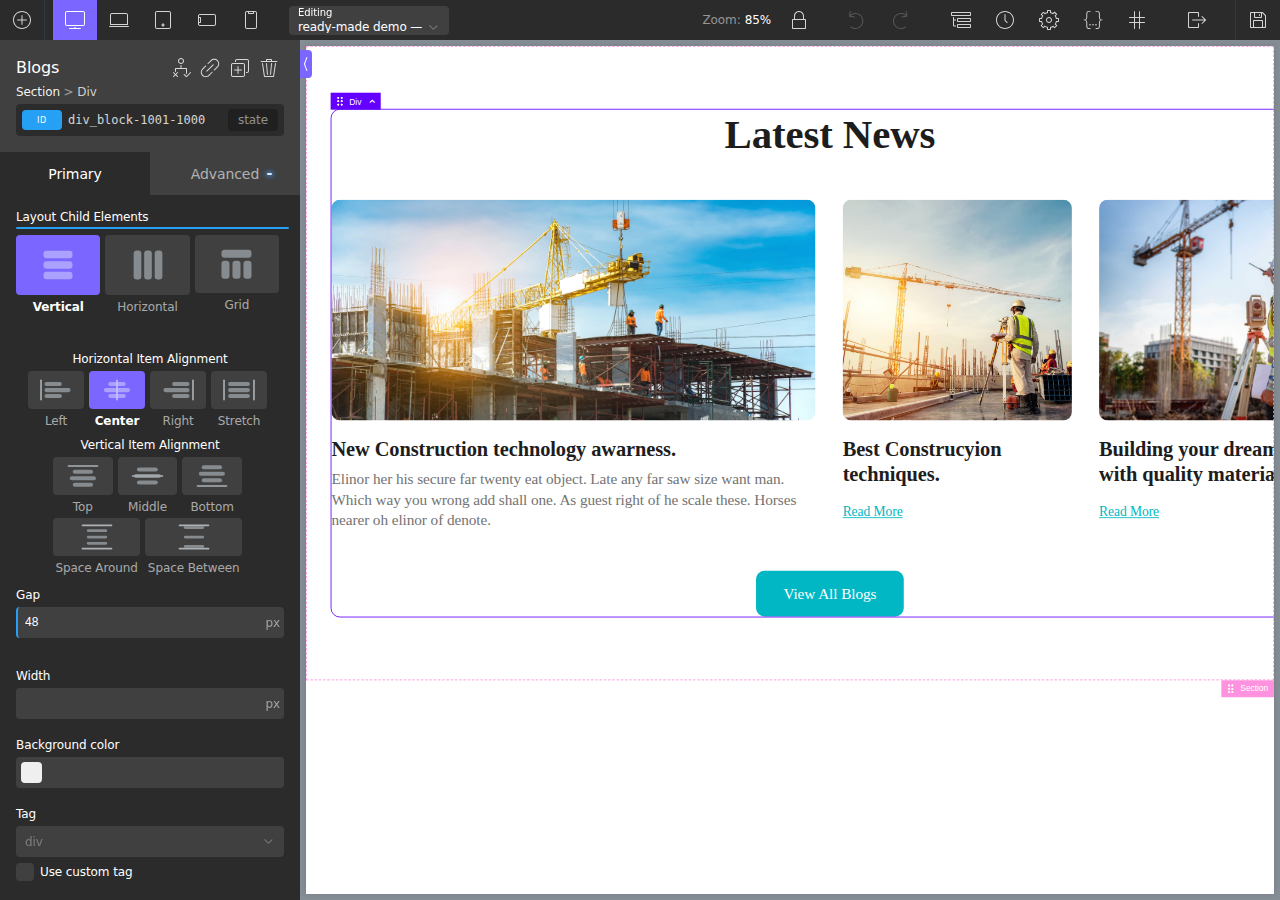Open the Width px unit selector
The image size is (1280, 900).
click(272, 703)
